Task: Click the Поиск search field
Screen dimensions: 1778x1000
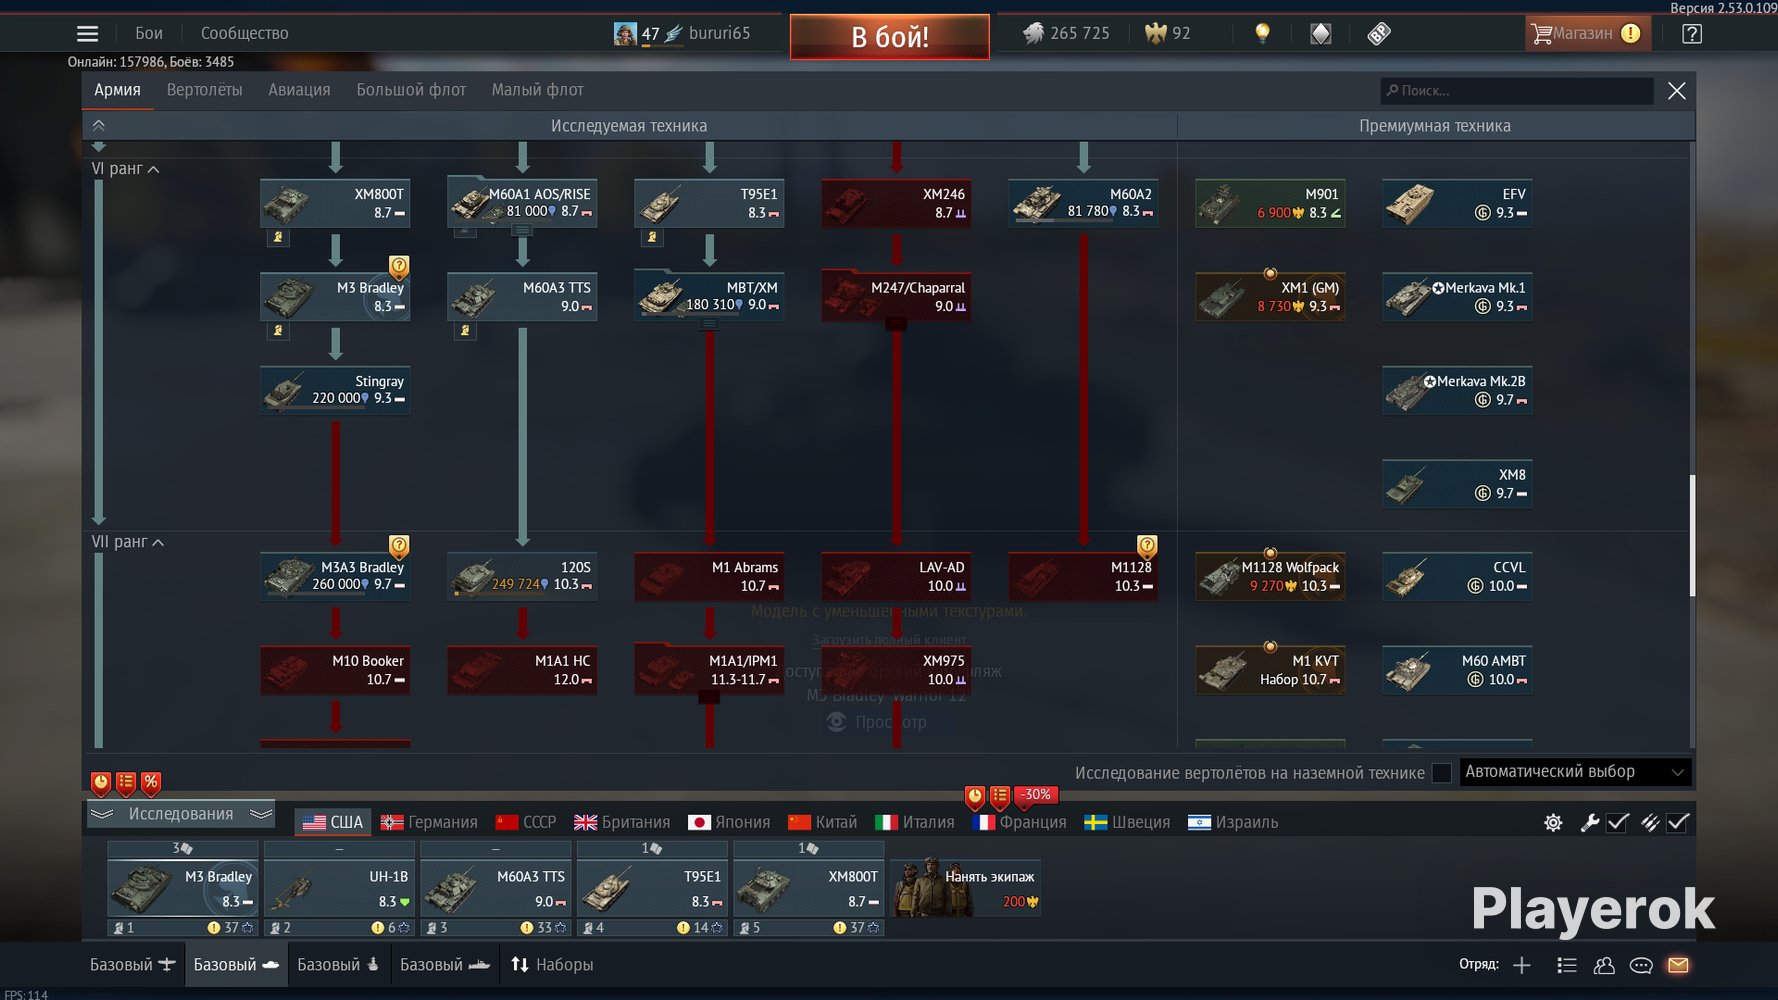Action: coord(1516,91)
